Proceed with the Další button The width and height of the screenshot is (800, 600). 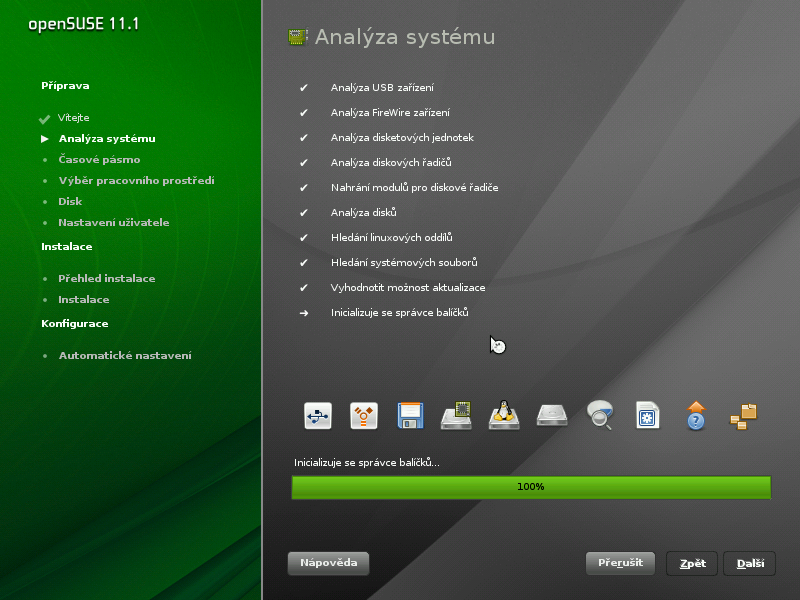click(749, 563)
